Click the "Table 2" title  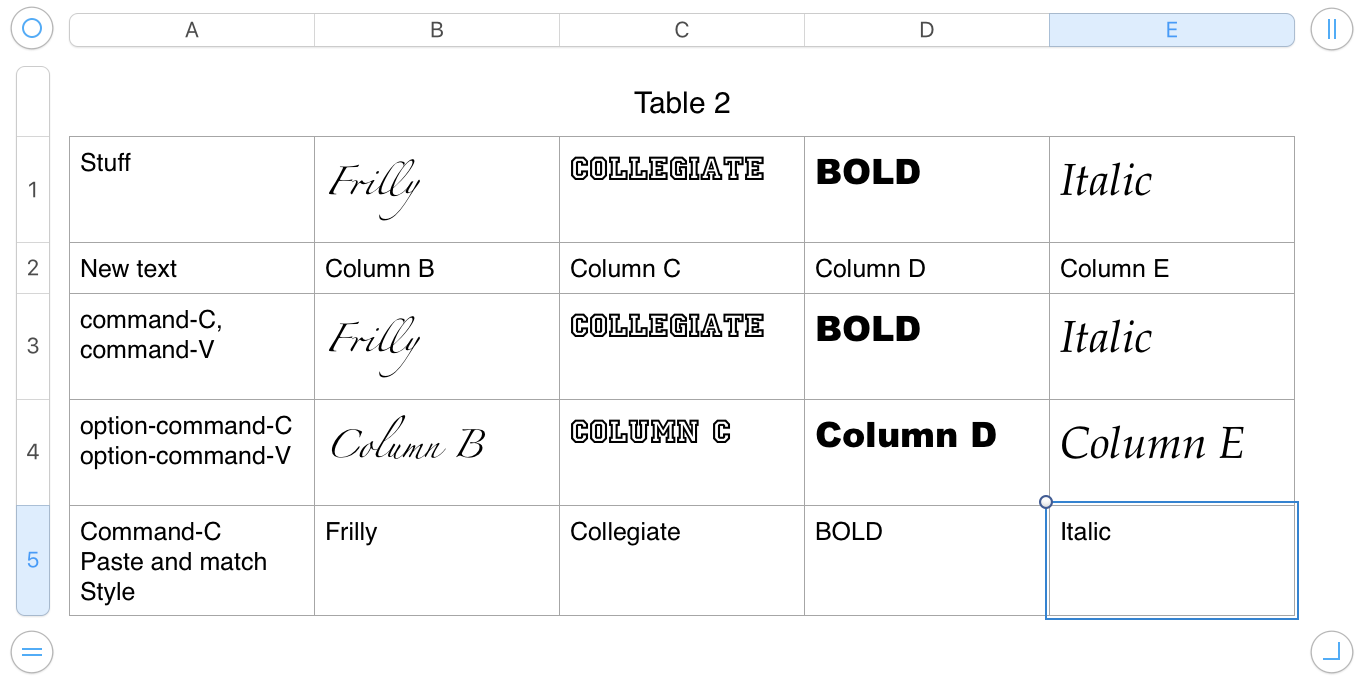pyautogui.click(x=682, y=103)
